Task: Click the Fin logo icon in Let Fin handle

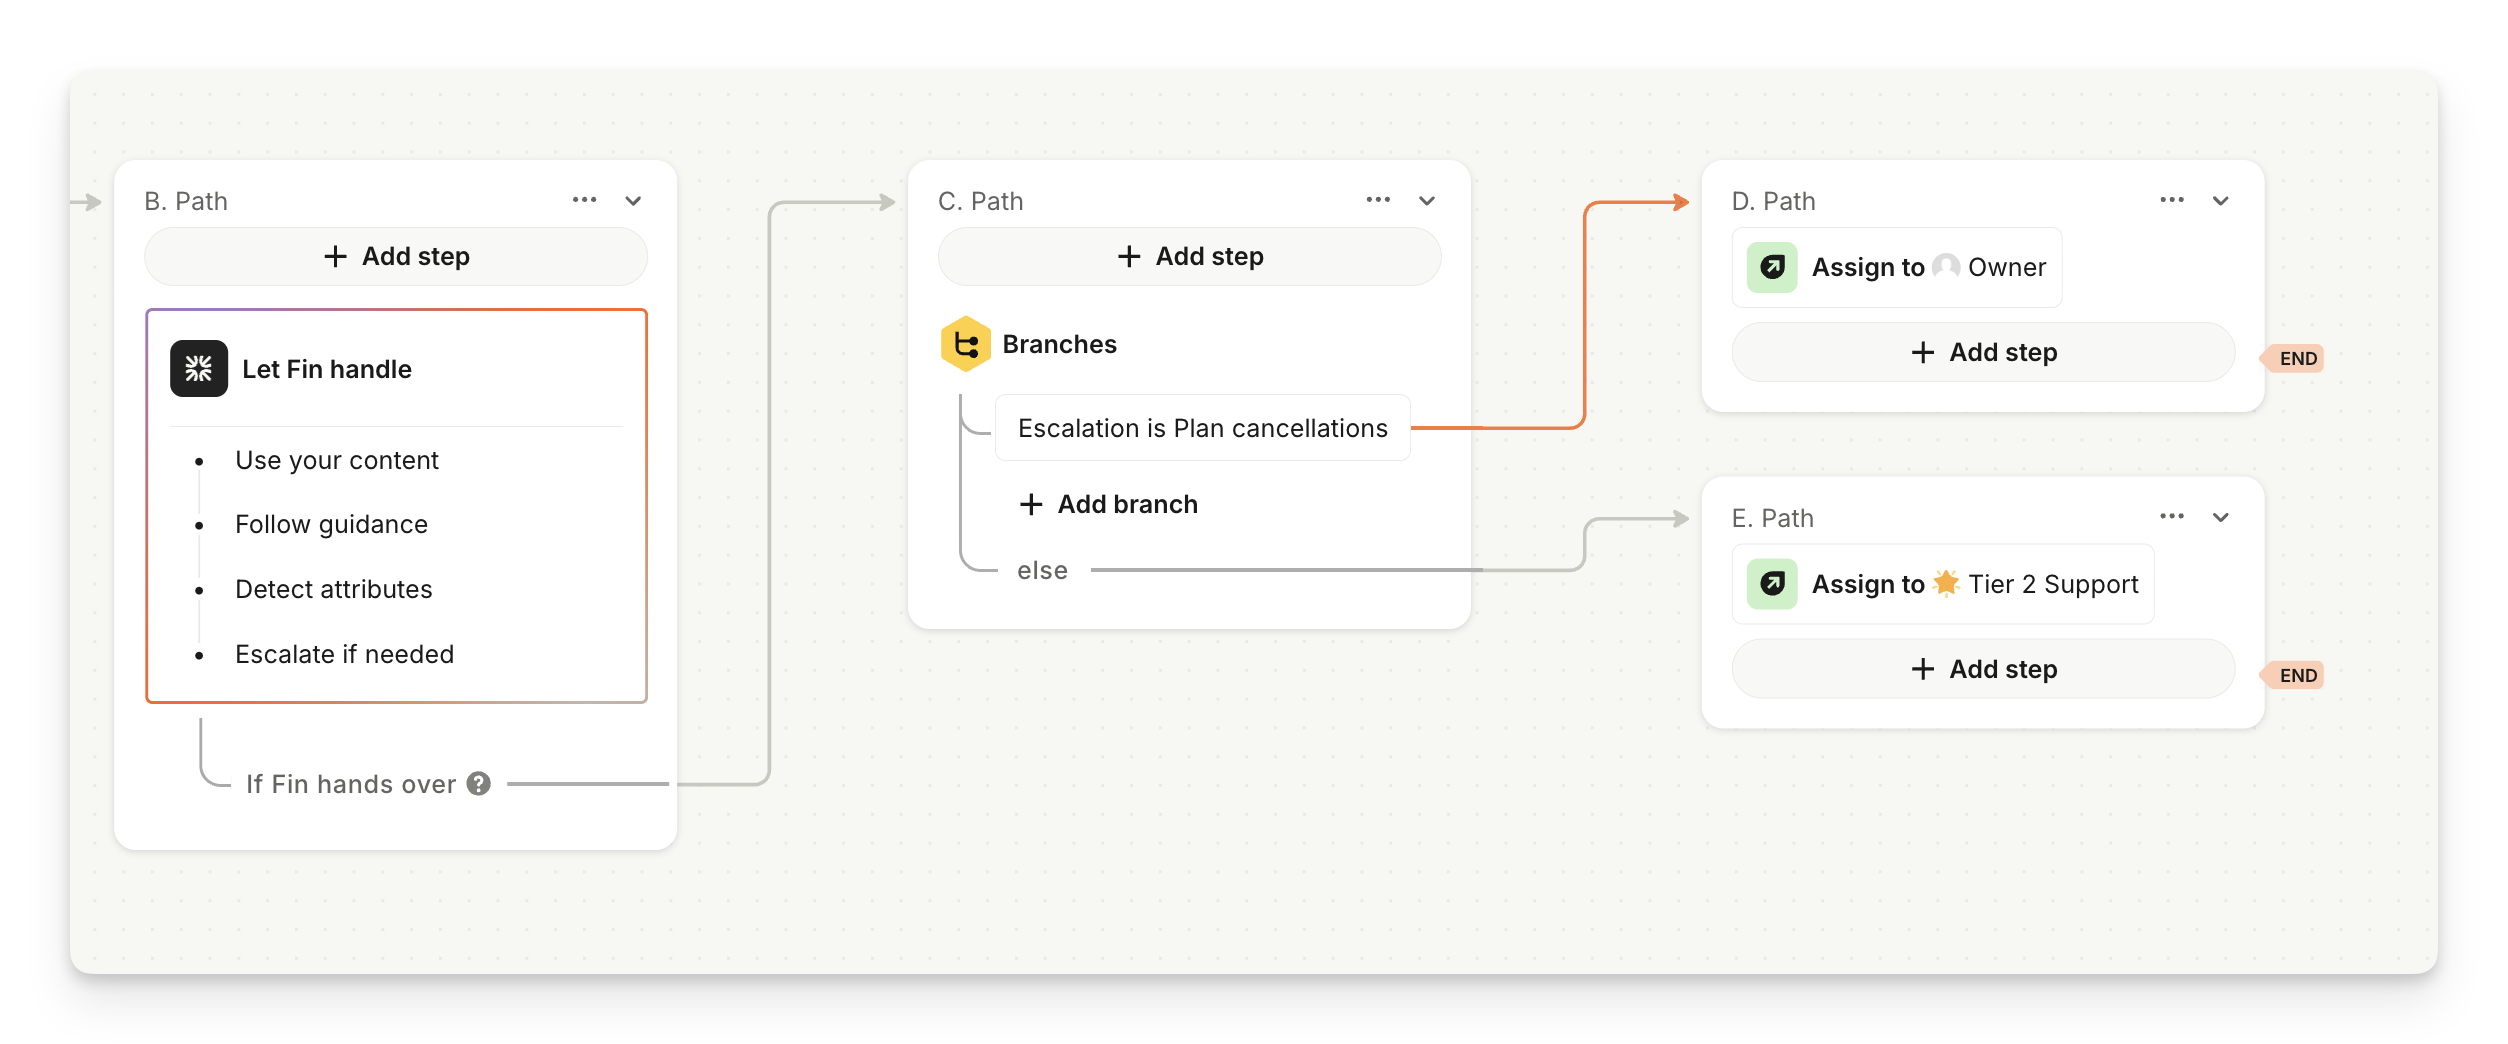Action: tap(198, 369)
